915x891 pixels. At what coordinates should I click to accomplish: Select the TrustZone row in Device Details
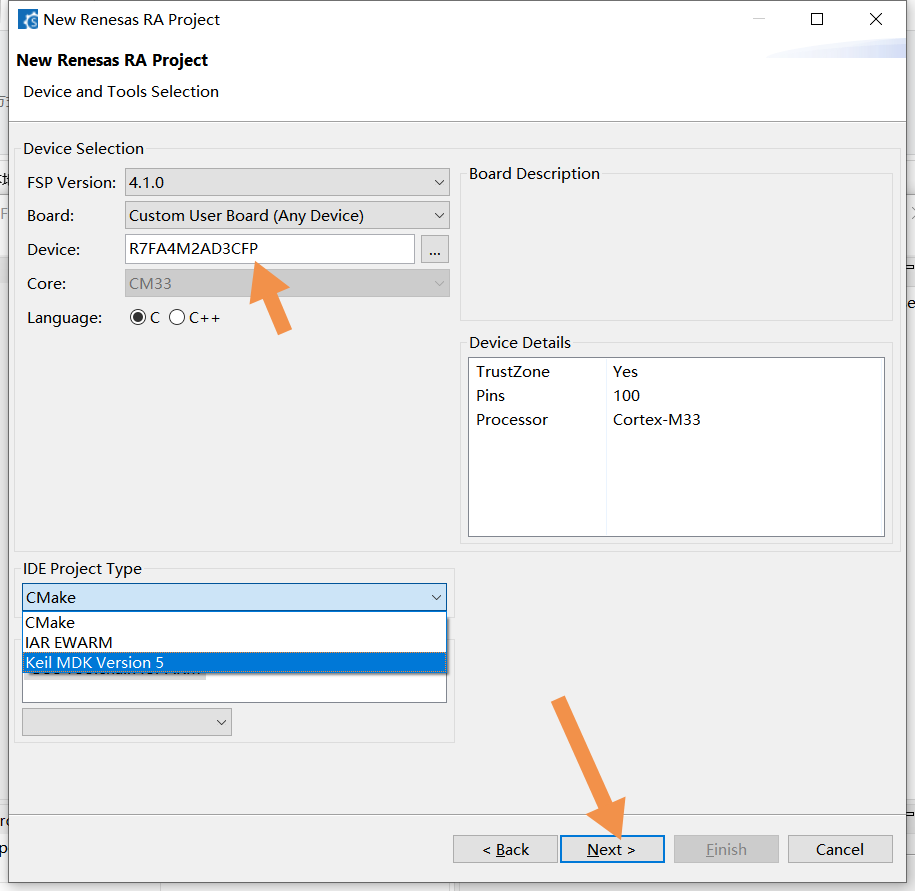click(676, 372)
